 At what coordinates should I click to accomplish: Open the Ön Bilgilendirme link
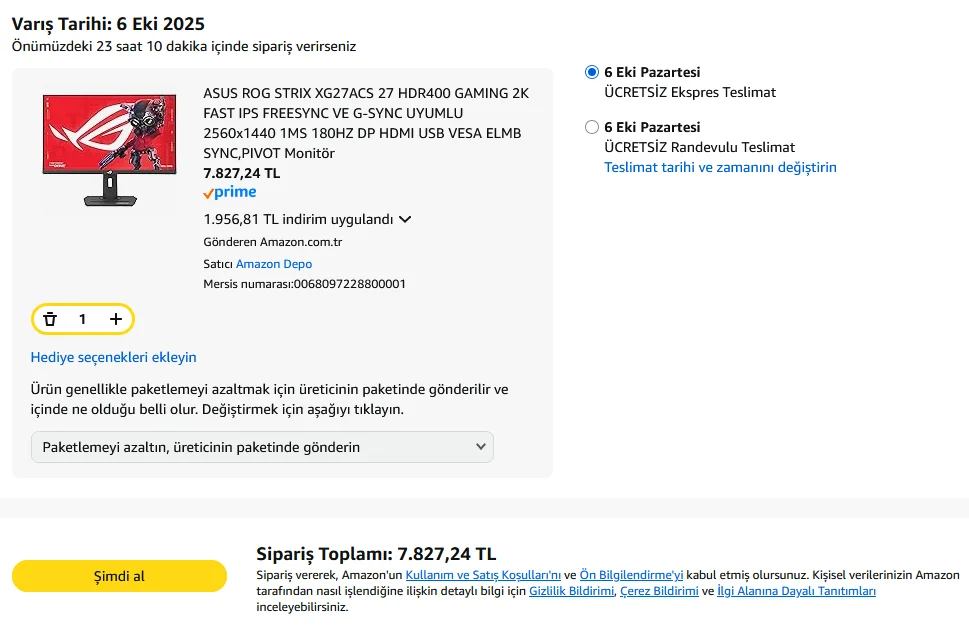(631, 575)
